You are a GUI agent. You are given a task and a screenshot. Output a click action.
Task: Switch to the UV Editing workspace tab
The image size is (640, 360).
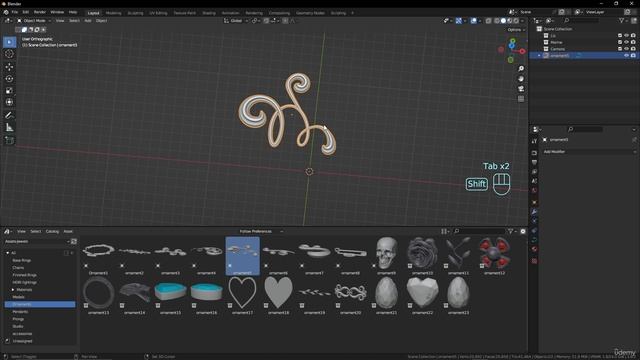coord(158,13)
